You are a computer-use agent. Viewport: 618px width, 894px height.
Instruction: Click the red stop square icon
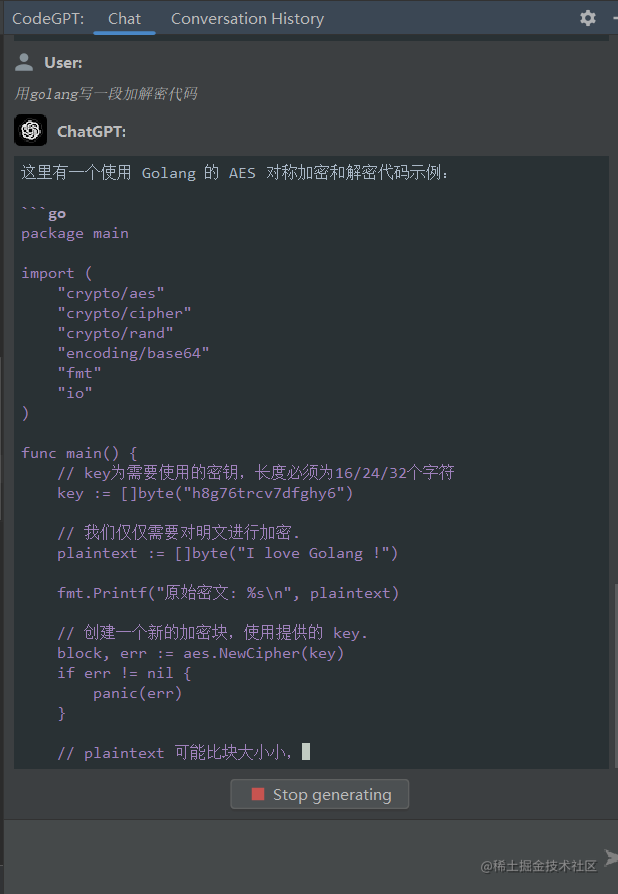pyautogui.click(x=258, y=794)
